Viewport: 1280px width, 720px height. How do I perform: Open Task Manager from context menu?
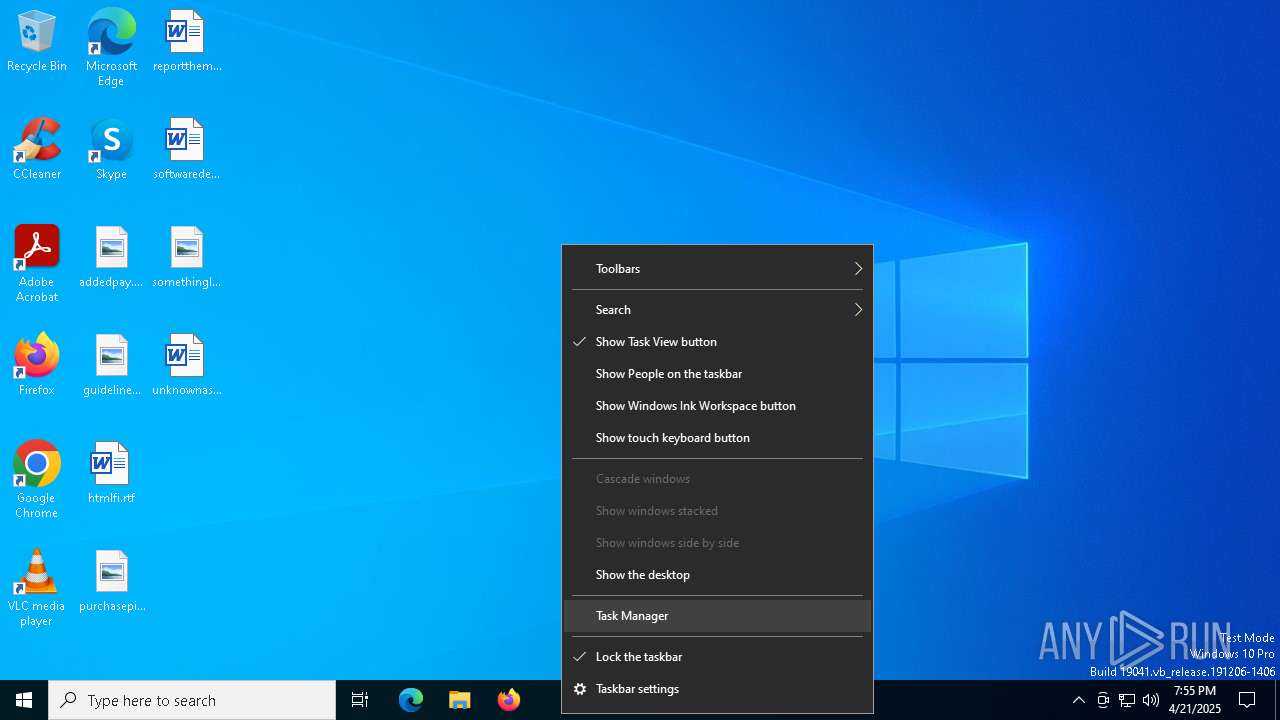click(x=717, y=616)
